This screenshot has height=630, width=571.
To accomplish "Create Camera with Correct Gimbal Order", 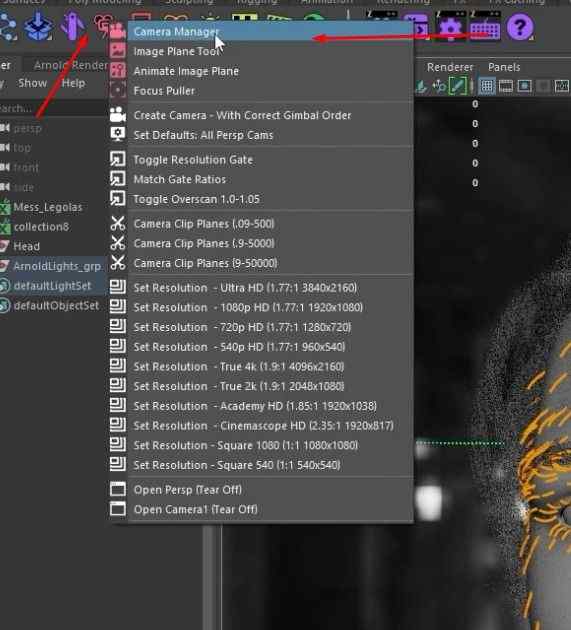I will [x=261, y=115].
